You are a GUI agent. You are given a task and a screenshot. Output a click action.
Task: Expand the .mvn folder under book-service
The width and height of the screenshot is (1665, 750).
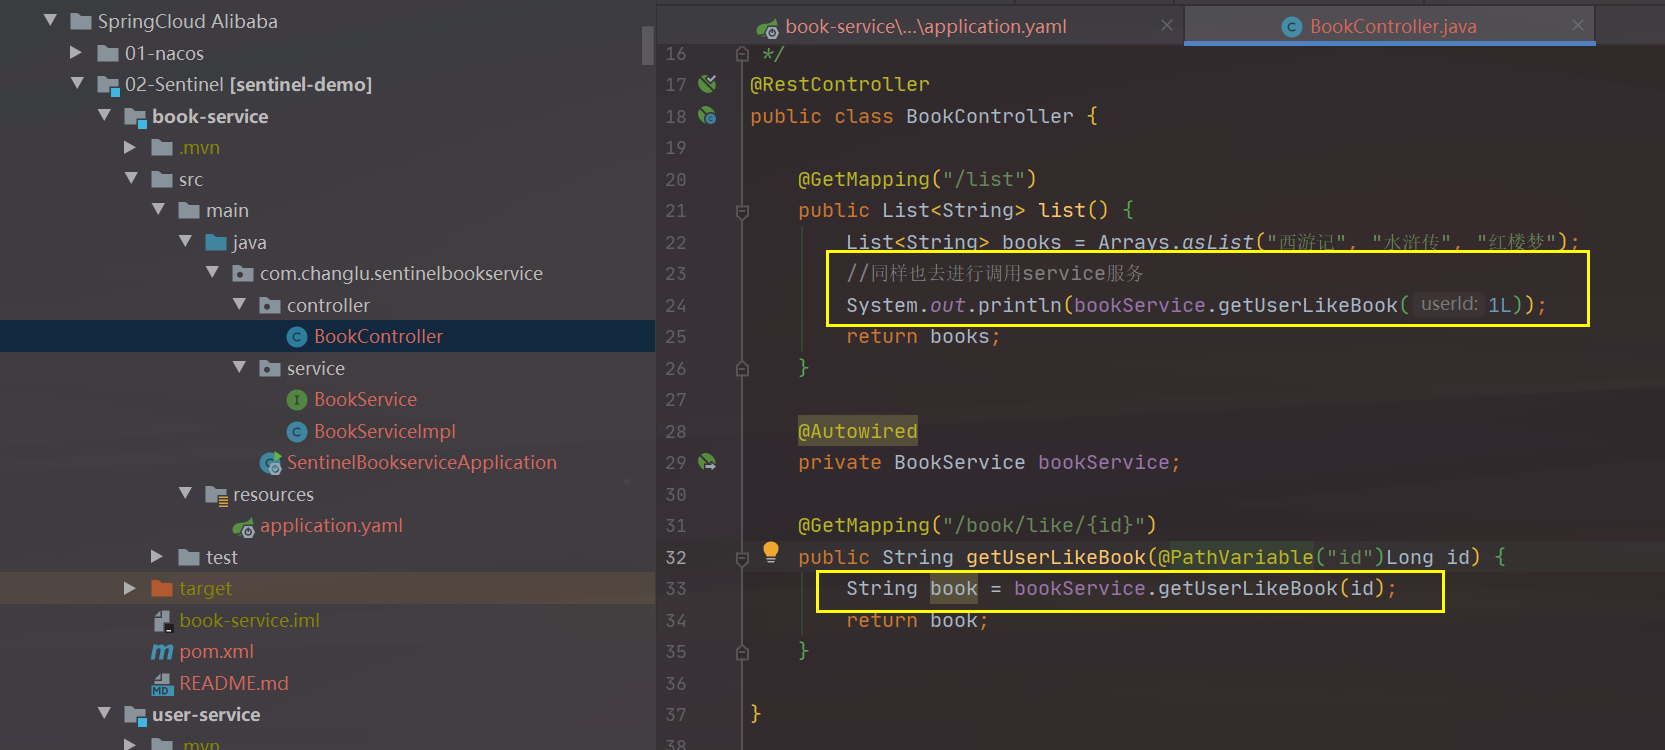(131, 147)
